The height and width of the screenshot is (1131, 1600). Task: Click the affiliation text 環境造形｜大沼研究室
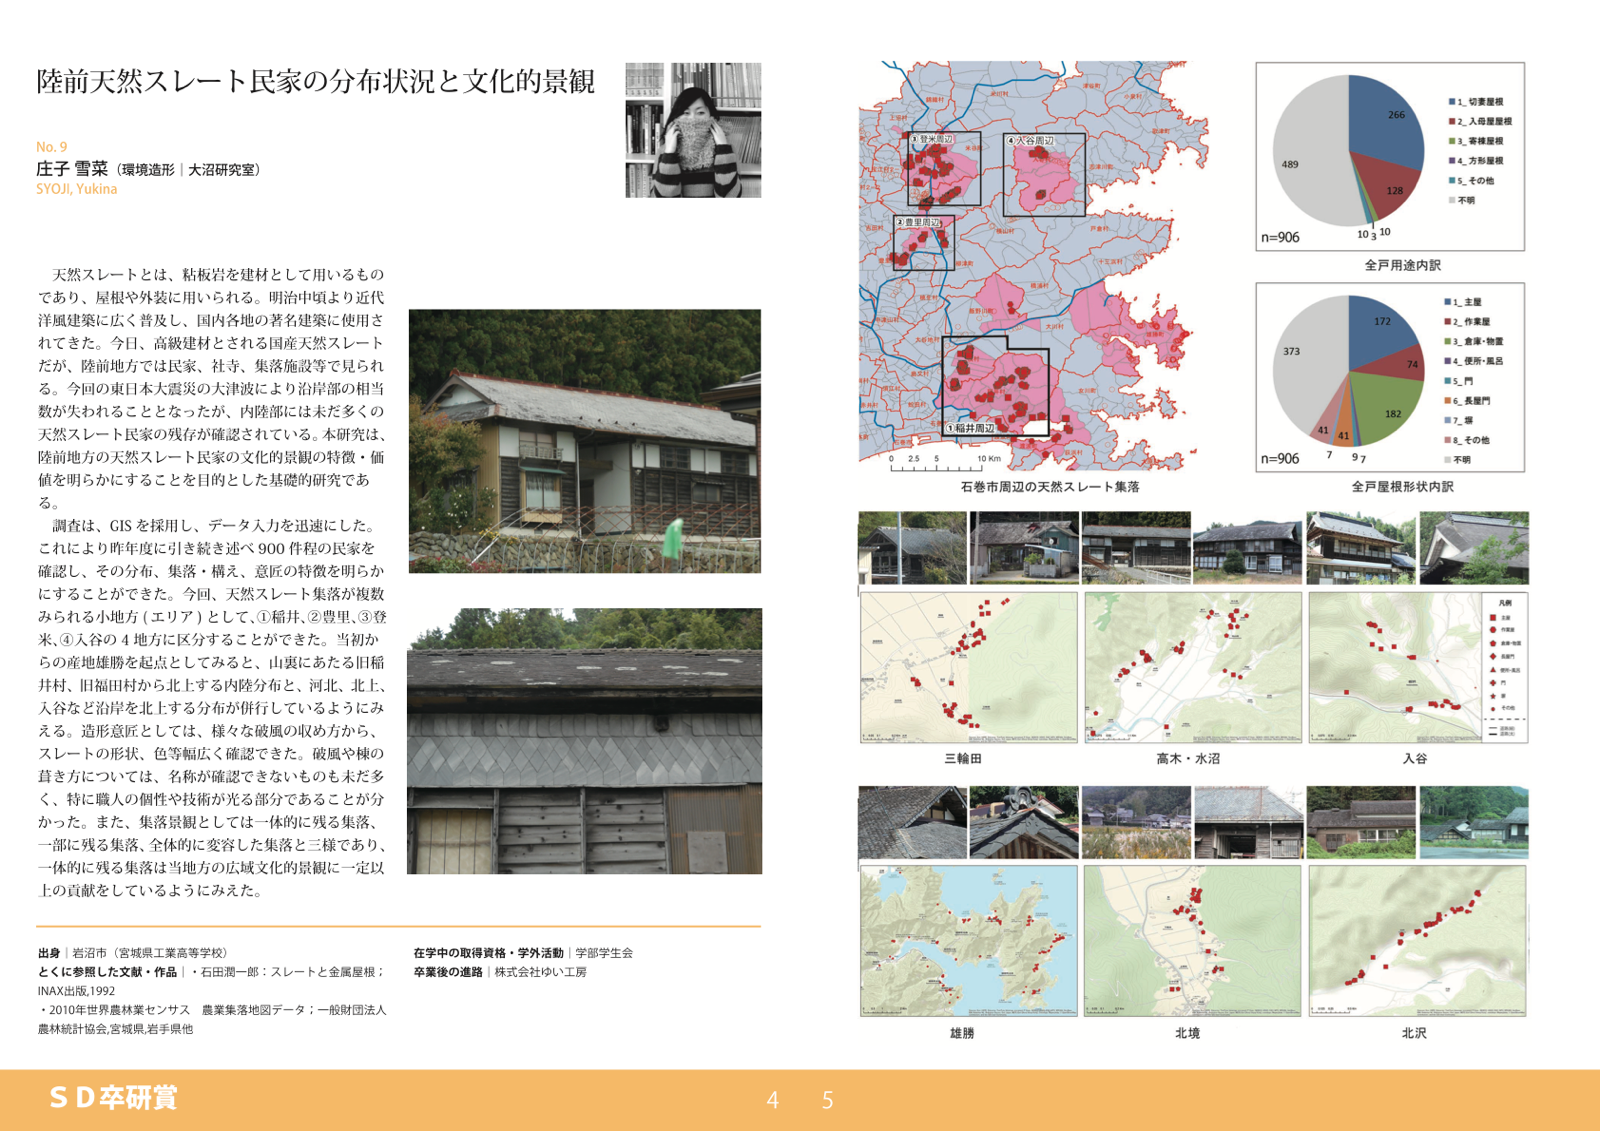(189, 170)
